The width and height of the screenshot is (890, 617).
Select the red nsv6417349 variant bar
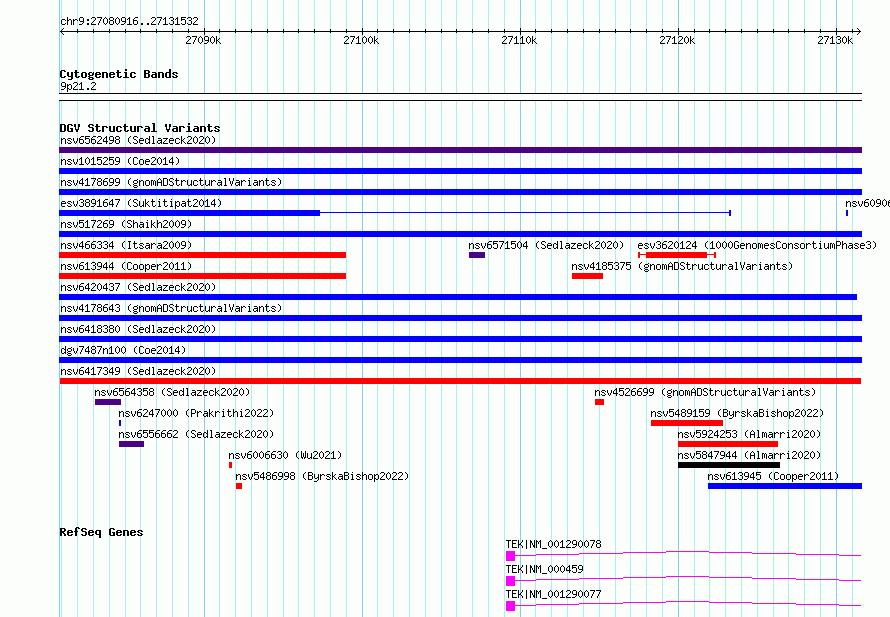(460, 381)
